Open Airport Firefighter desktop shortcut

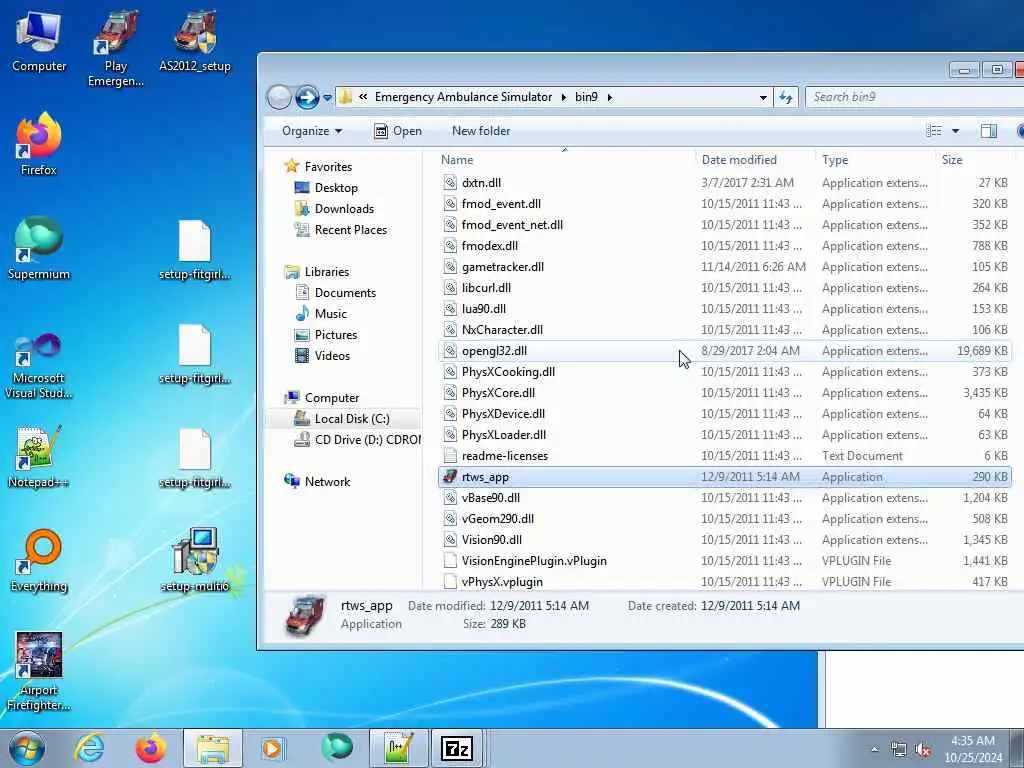[x=39, y=671]
